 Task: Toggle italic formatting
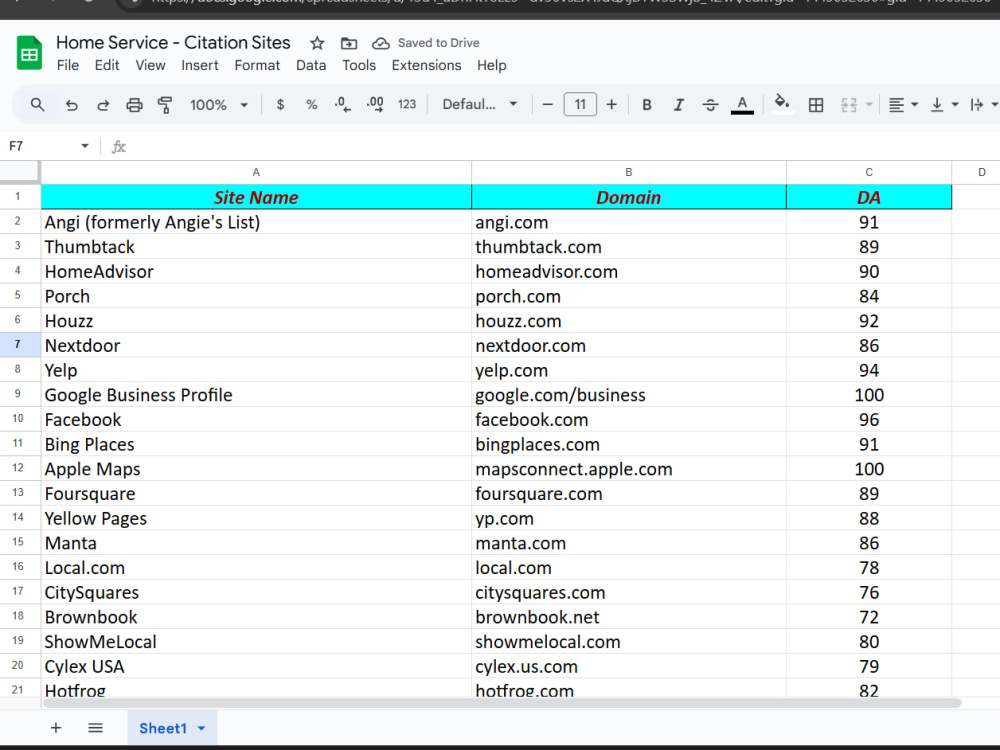tap(679, 105)
